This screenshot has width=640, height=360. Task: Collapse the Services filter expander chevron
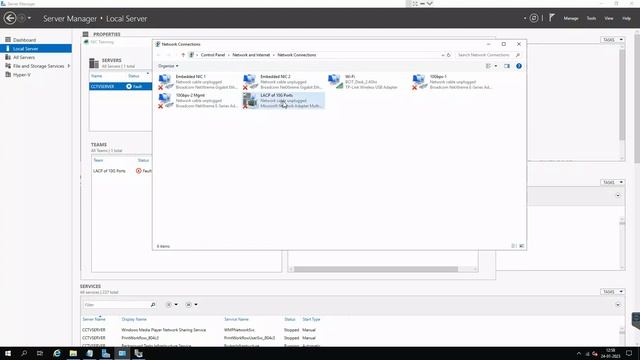pyautogui.click(x=618, y=305)
